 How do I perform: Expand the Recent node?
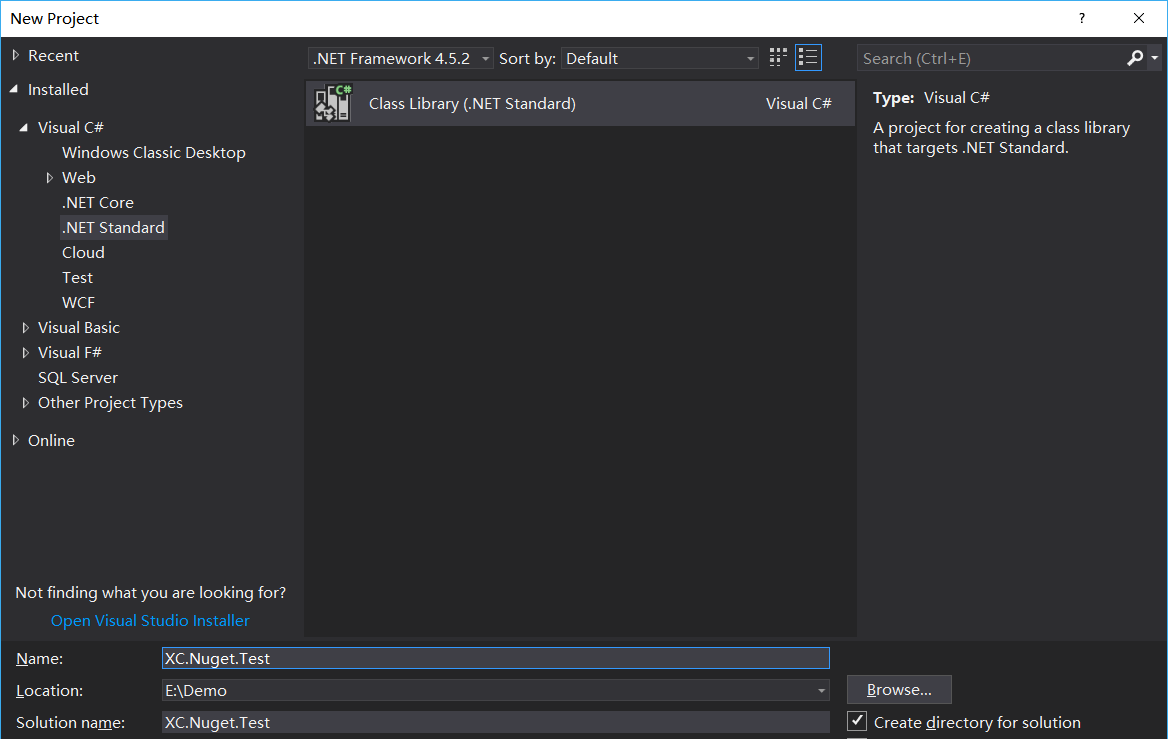16,55
